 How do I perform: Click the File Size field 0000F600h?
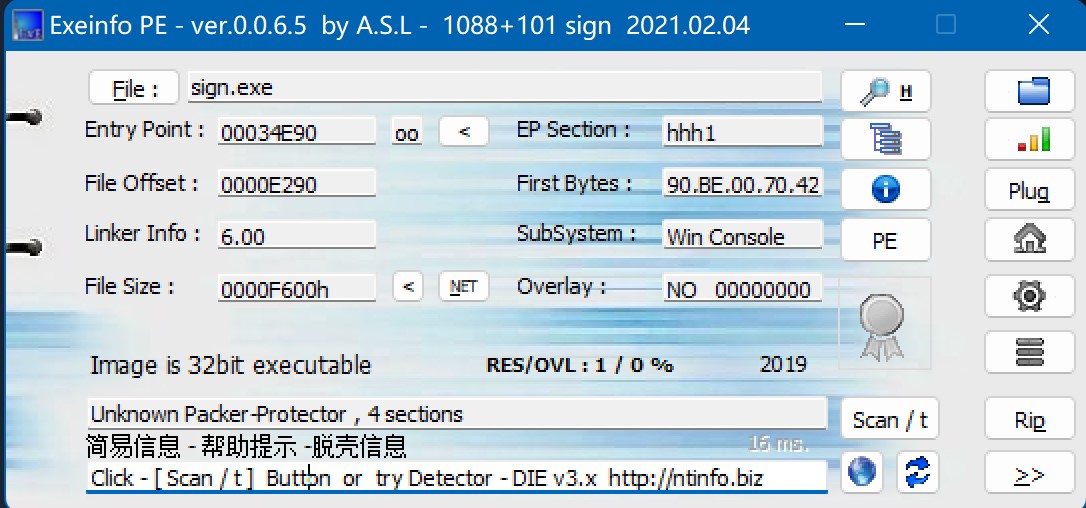[x=296, y=288]
